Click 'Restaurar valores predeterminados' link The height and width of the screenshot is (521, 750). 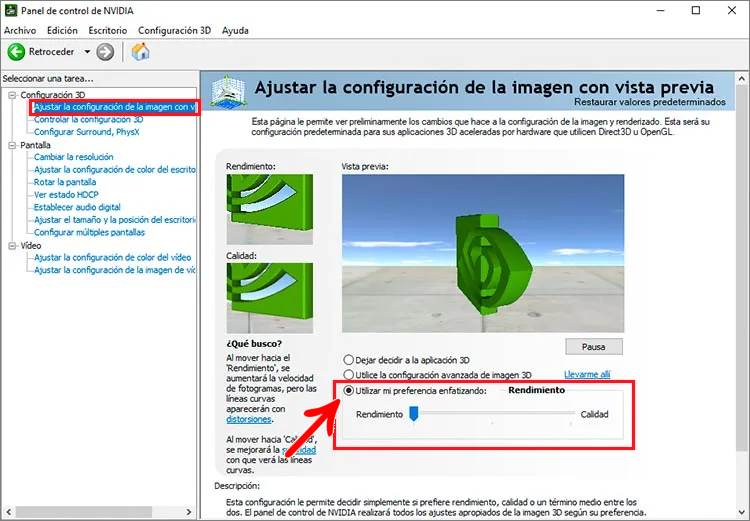650,102
